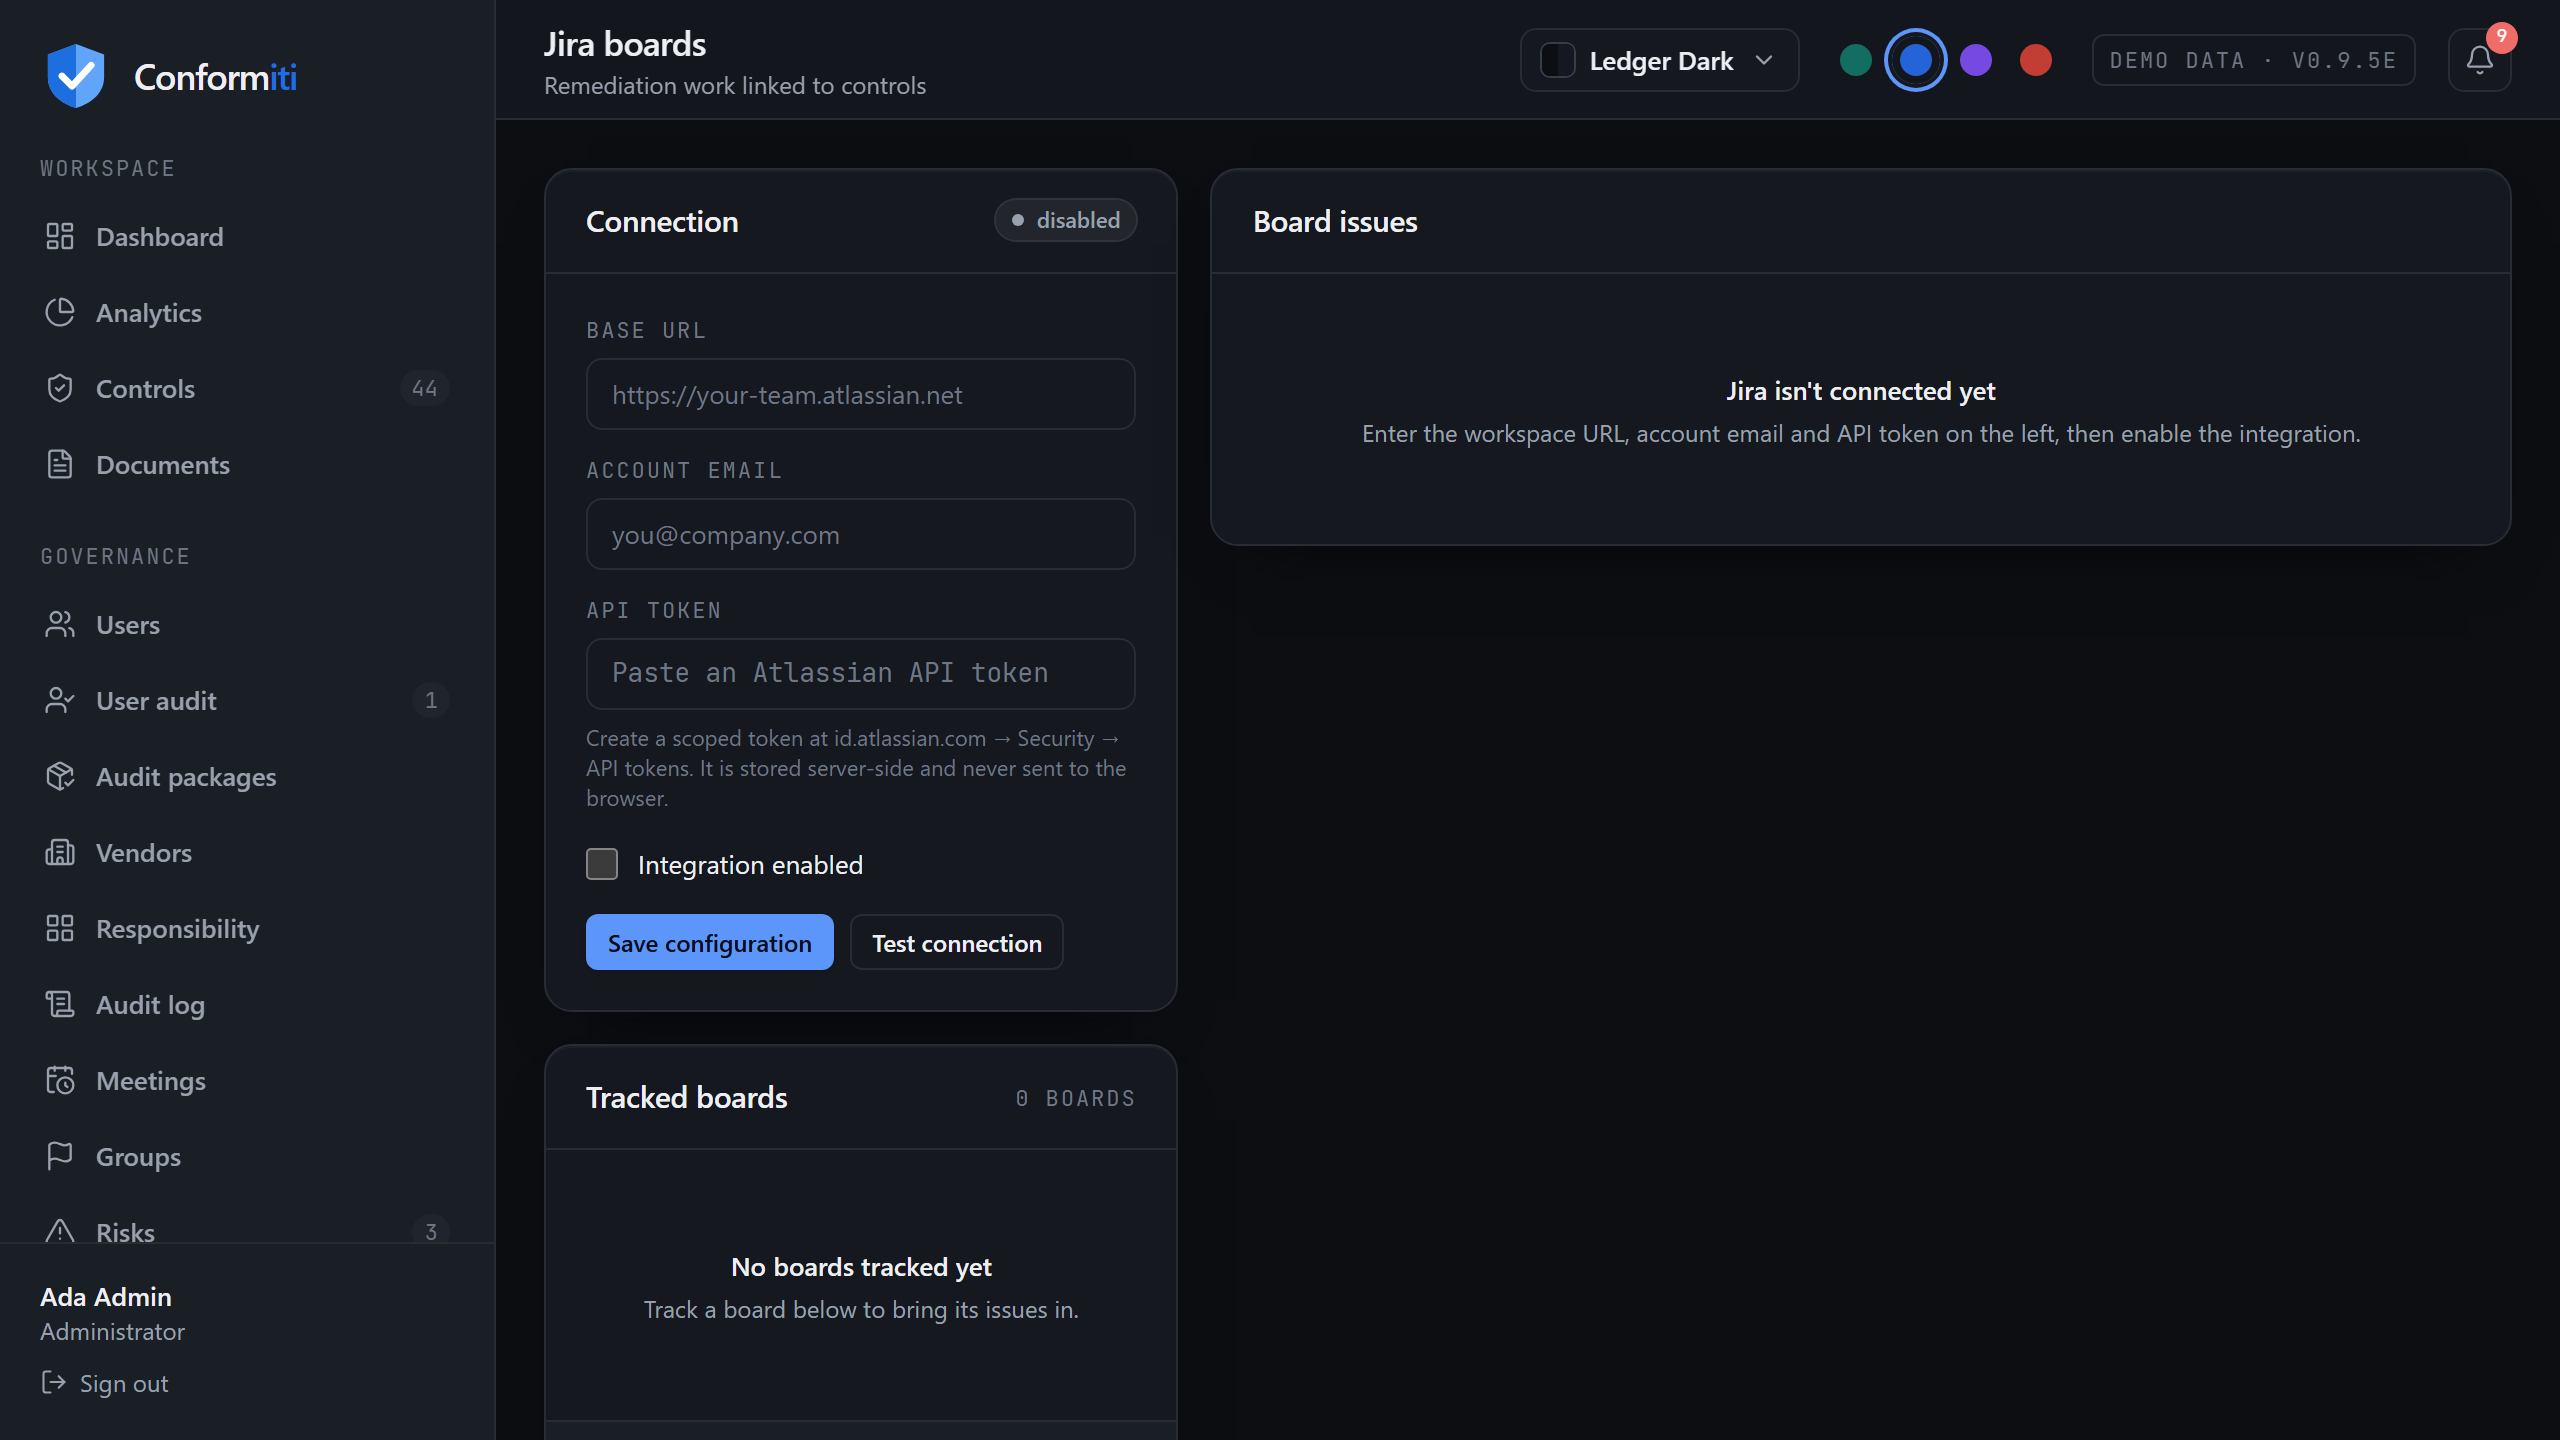This screenshot has width=2560, height=1440.
Task: Click the Vendors building icon
Action: pos(60,852)
